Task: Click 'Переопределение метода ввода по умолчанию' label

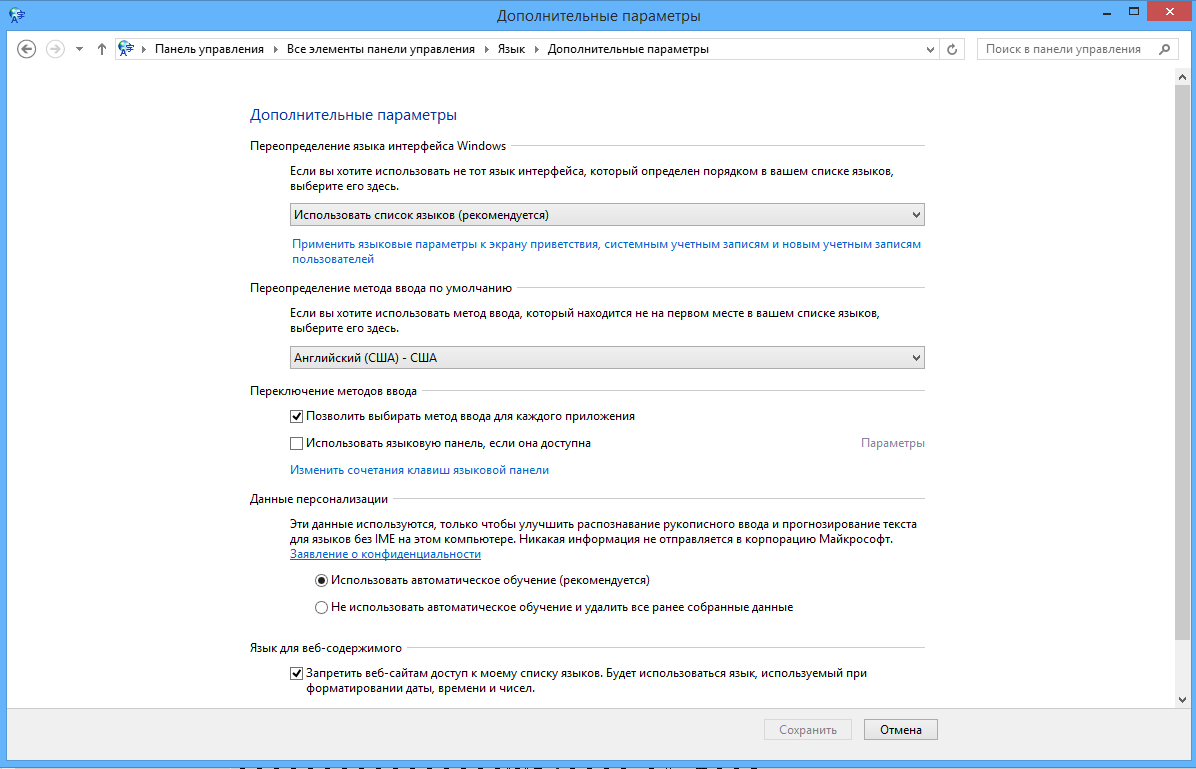Action: point(381,288)
